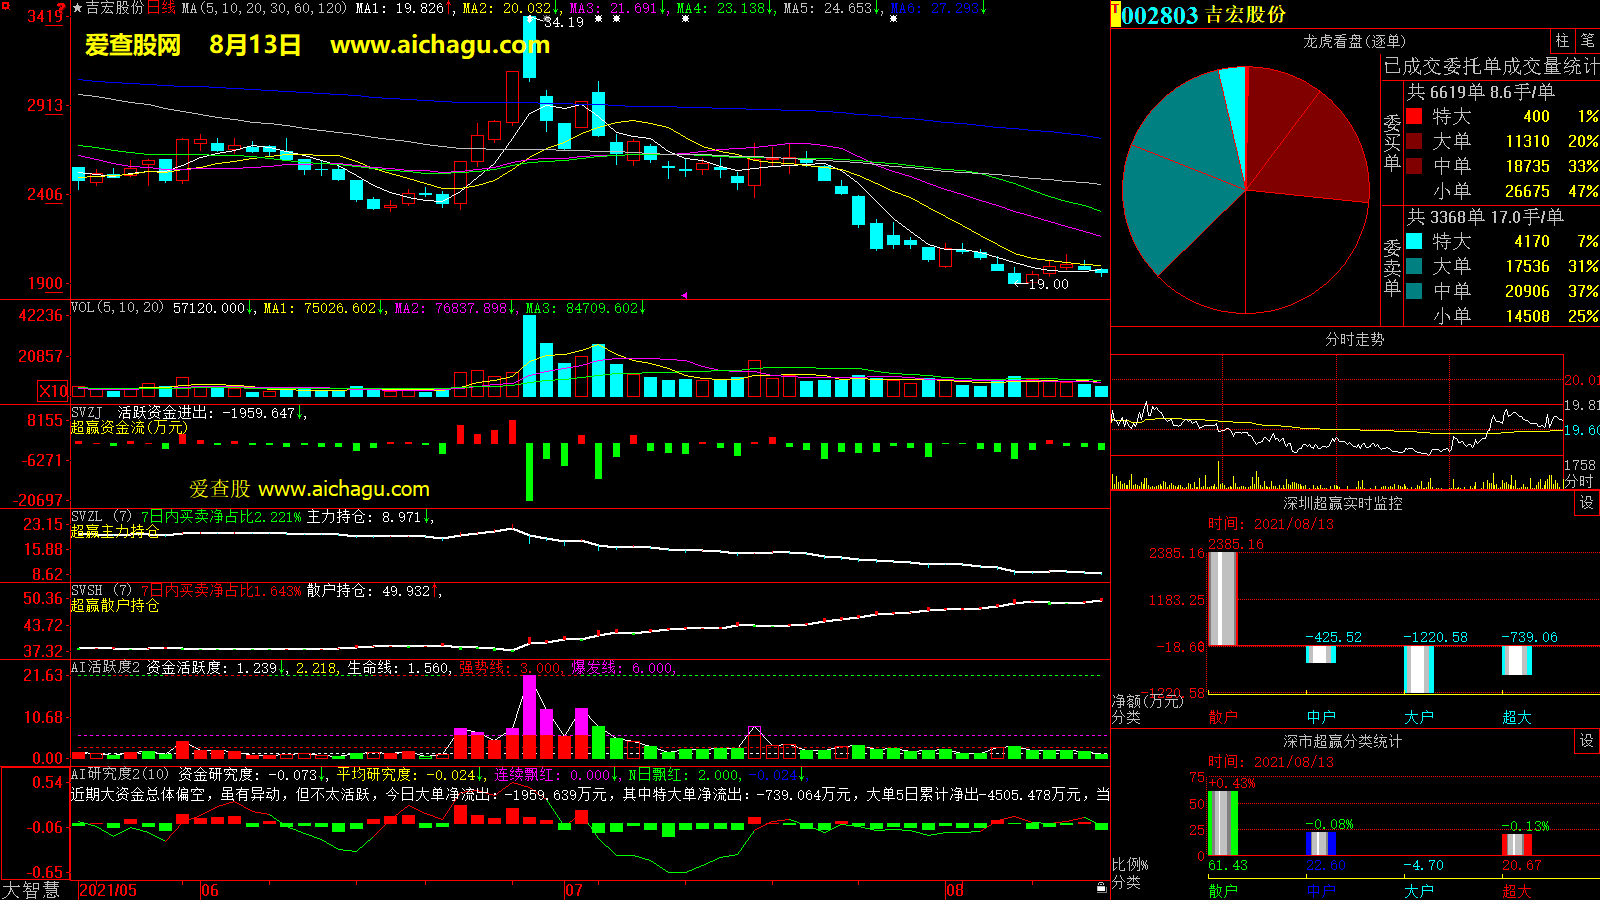
Task: Click the X10 volume scale box
Action: point(53,391)
